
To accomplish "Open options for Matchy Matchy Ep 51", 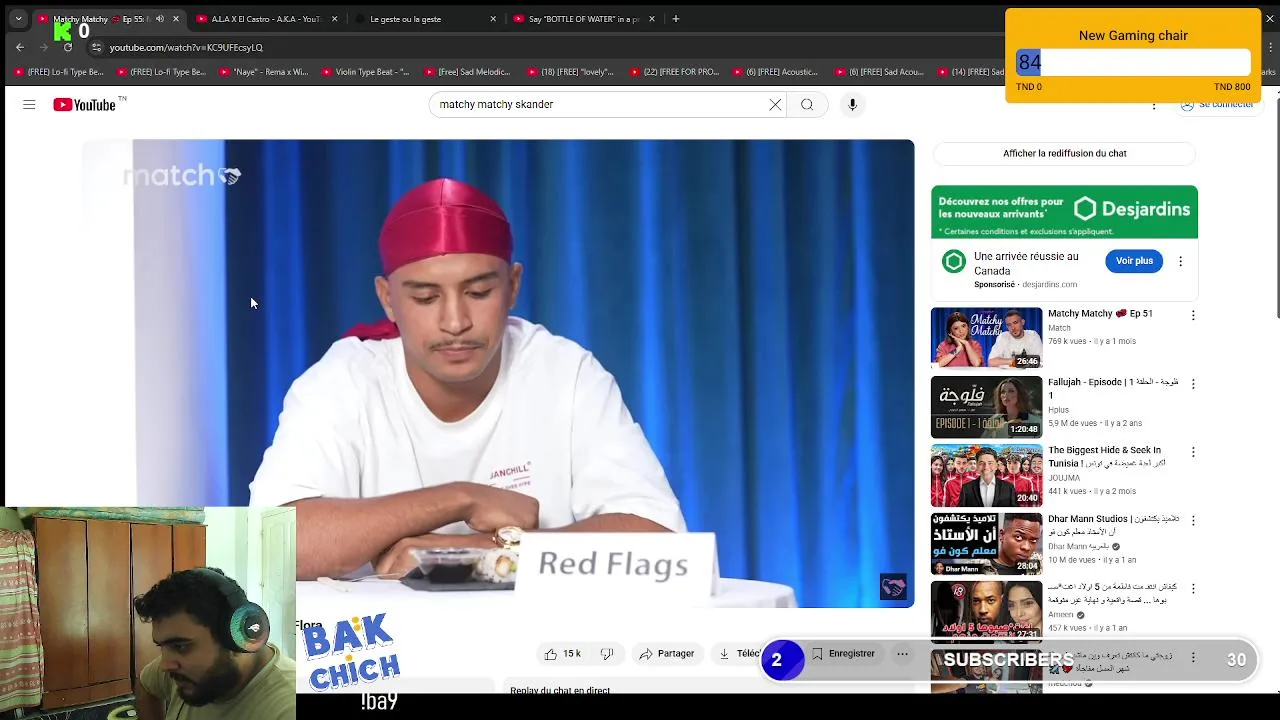I will tap(1192, 315).
